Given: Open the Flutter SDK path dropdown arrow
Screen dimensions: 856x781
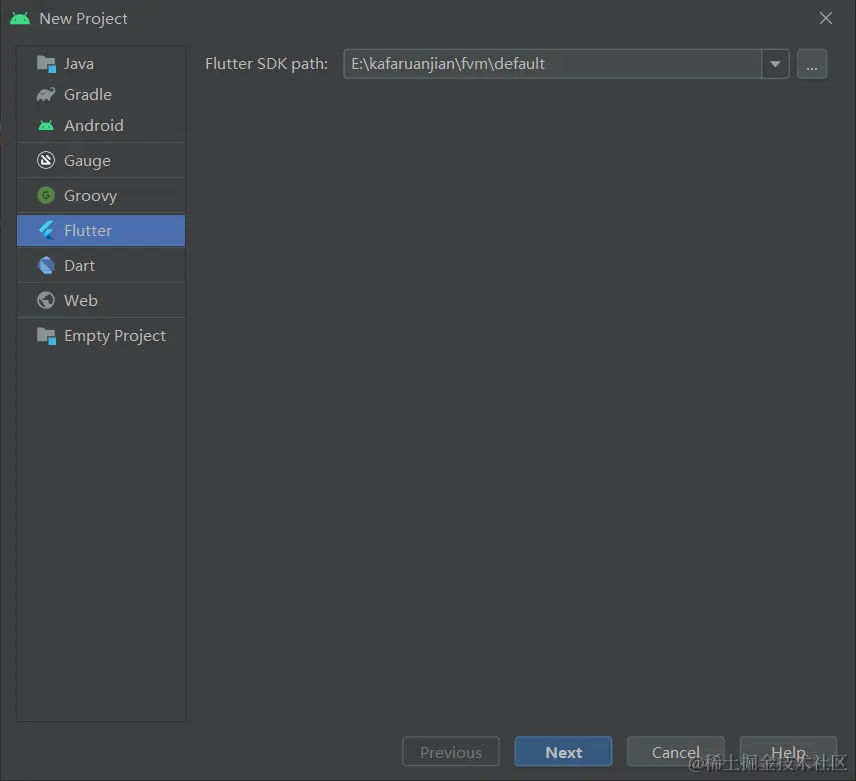Looking at the screenshot, I should click(x=775, y=64).
